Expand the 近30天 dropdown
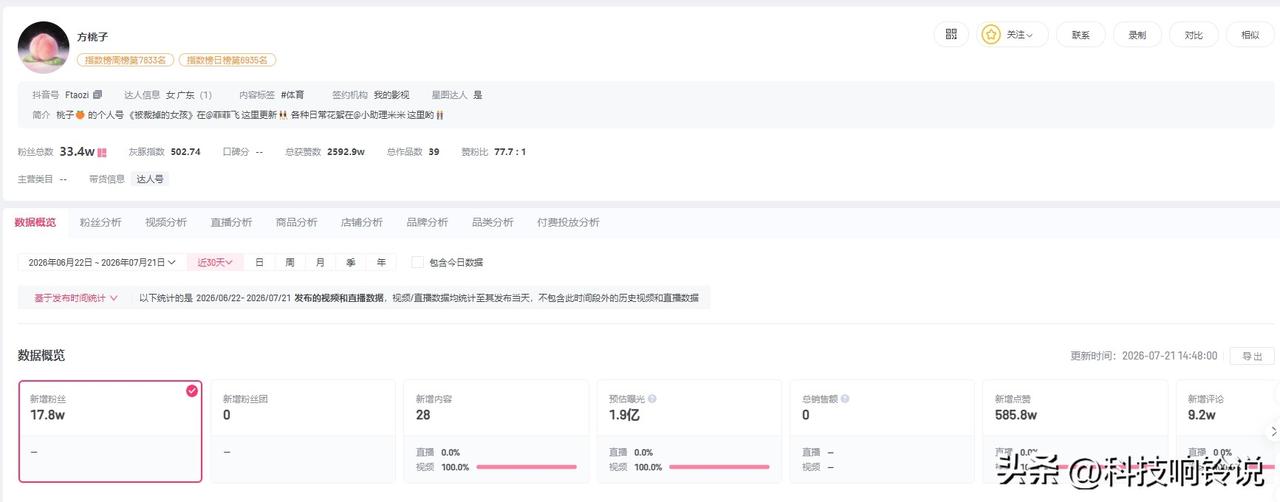The height and width of the screenshot is (502, 1280). click(x=216, y=262)
